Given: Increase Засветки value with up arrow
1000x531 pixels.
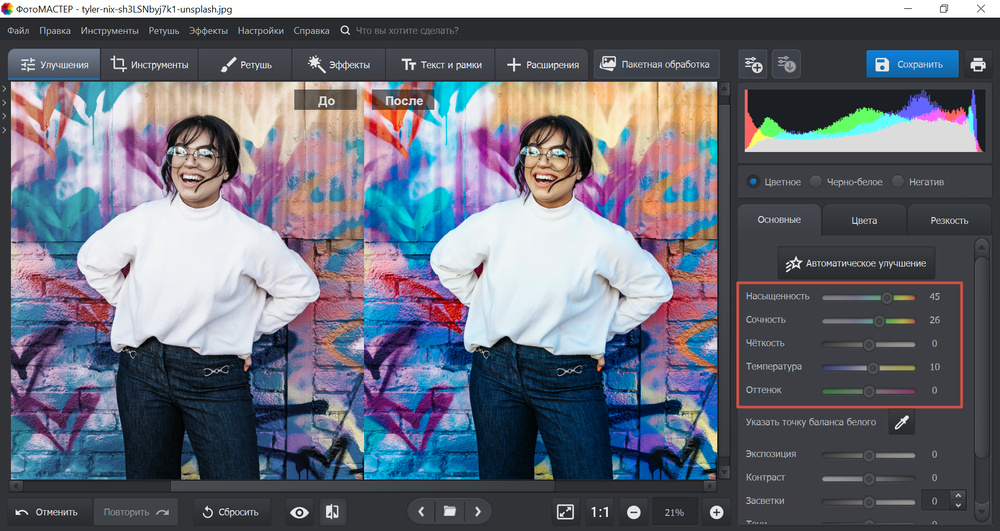Looking at the screenshot, I should coord(958,496).
